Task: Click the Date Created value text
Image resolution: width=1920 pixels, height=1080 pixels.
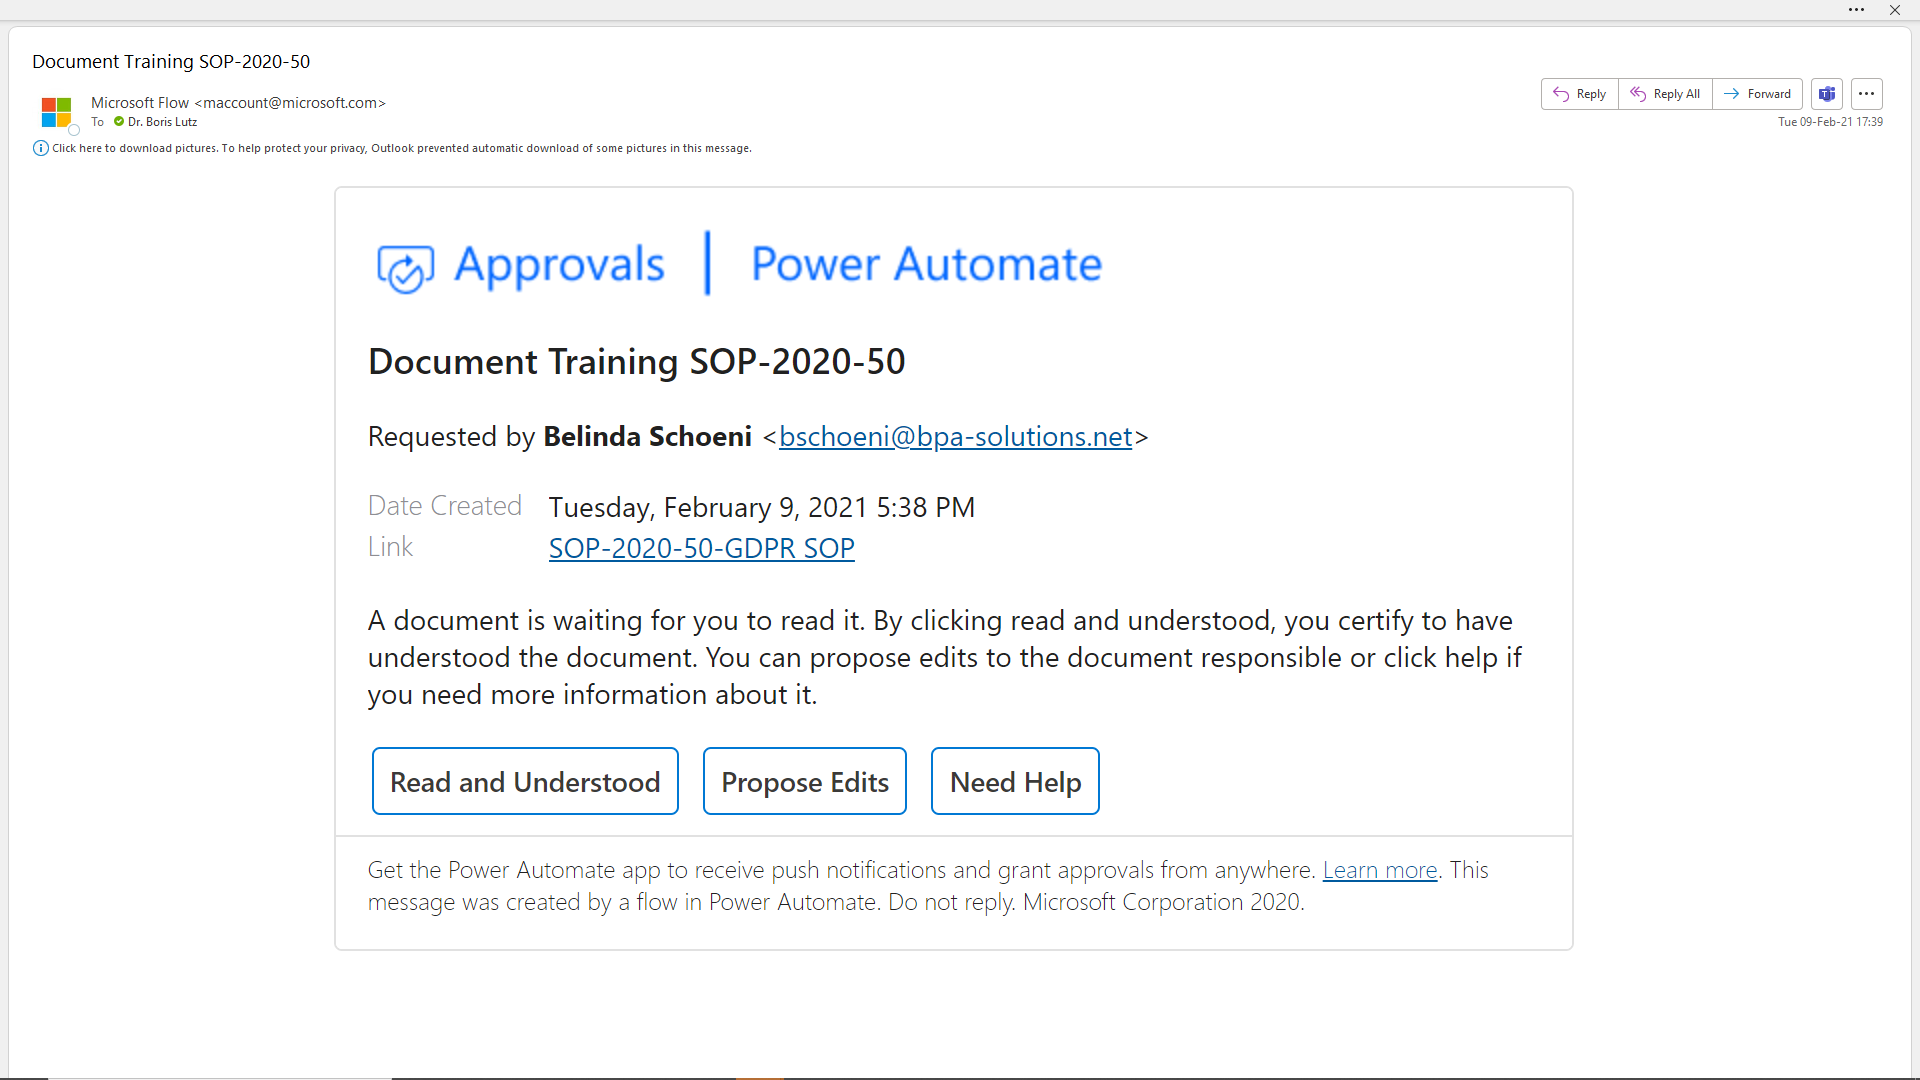Action: pos(761,507)
